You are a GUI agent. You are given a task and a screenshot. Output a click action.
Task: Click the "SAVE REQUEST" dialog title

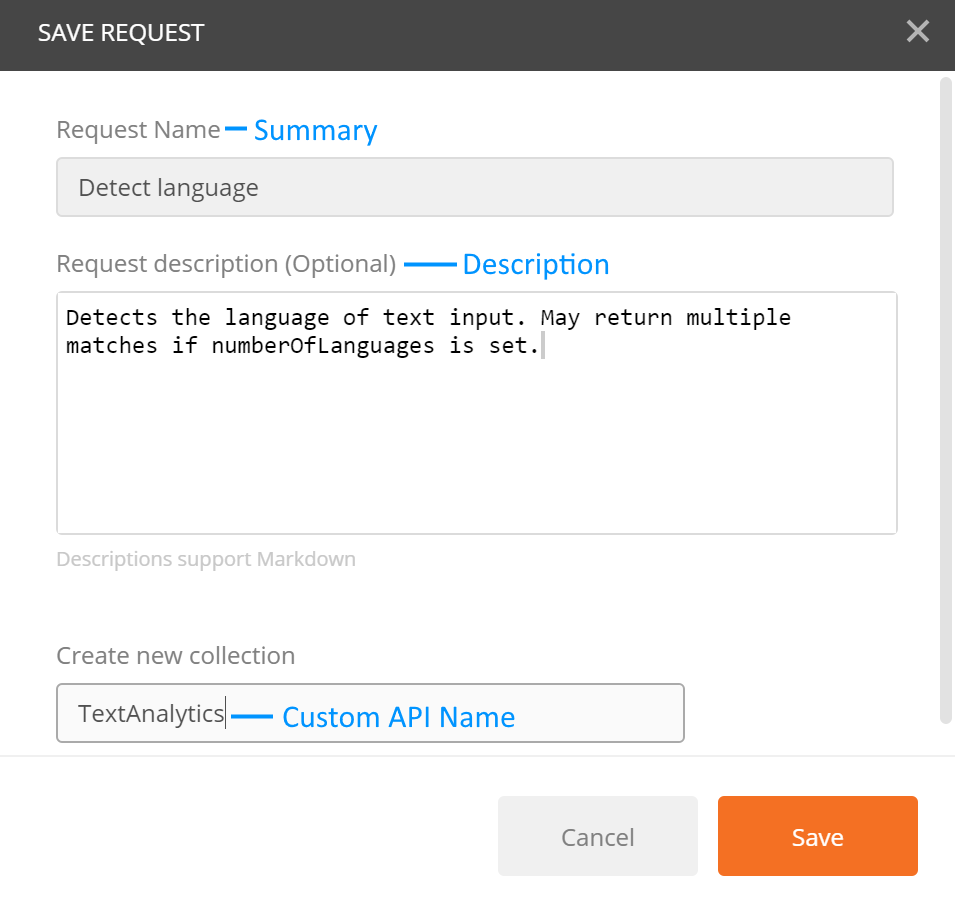click(121, 32)
